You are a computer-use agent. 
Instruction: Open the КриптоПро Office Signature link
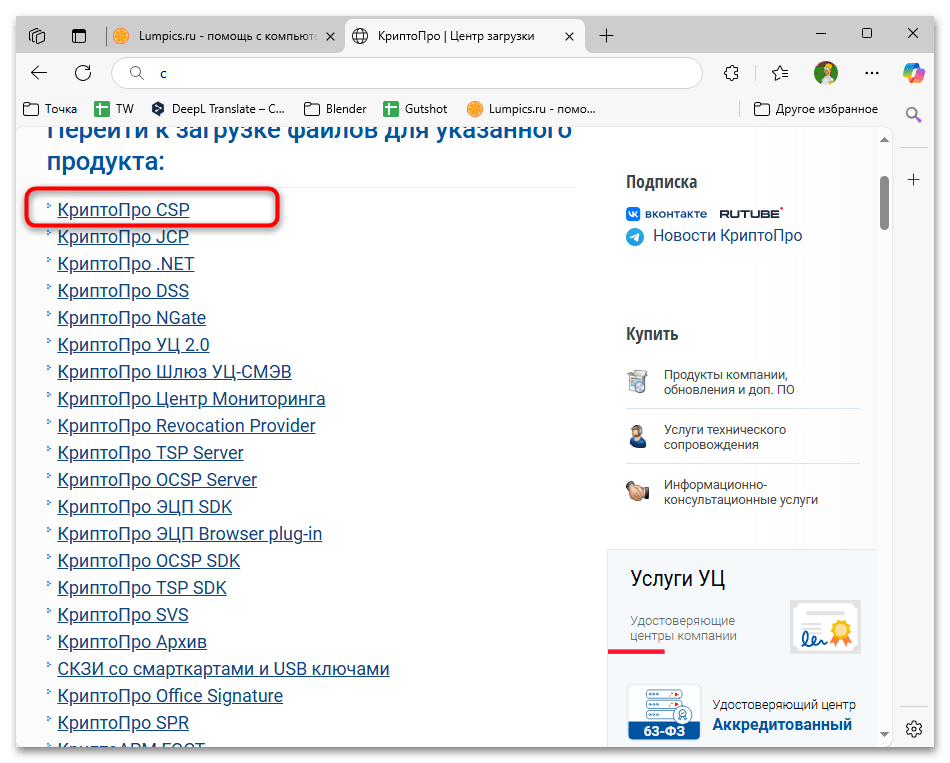170,696
